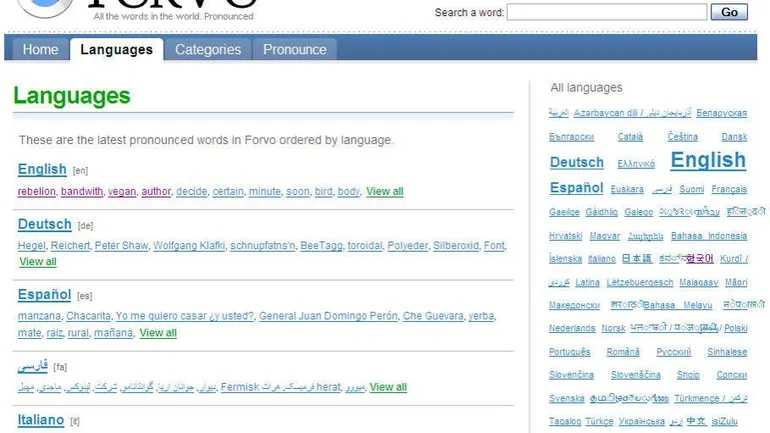The height and width of the screenshot is (433, 770).
Task: Switch to the Categories tab
Action: click(208, 49)
